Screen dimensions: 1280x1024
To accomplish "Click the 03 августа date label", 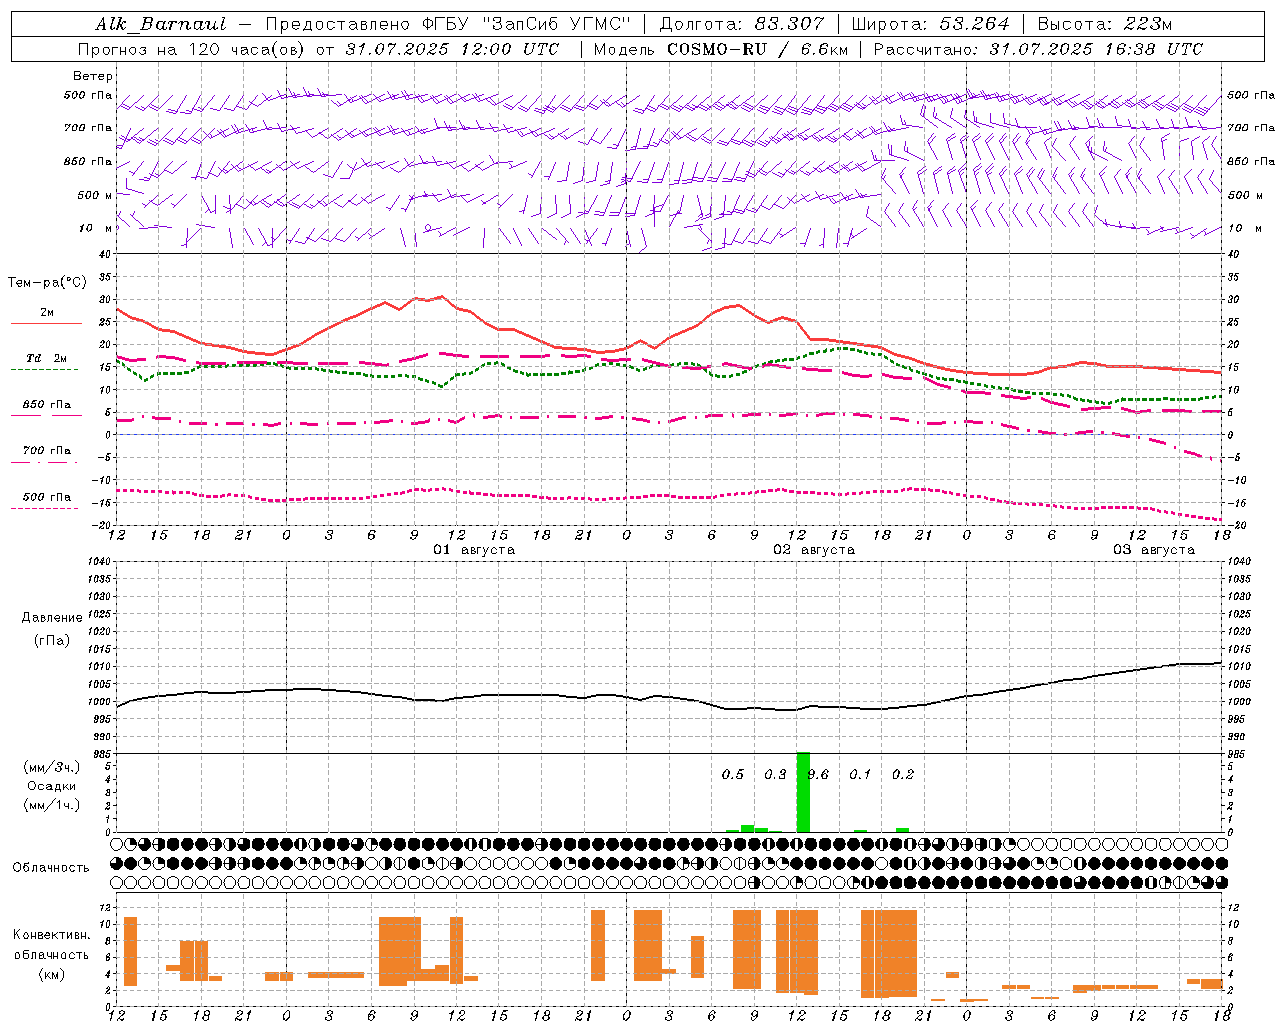I will (x=1154, y=550).
